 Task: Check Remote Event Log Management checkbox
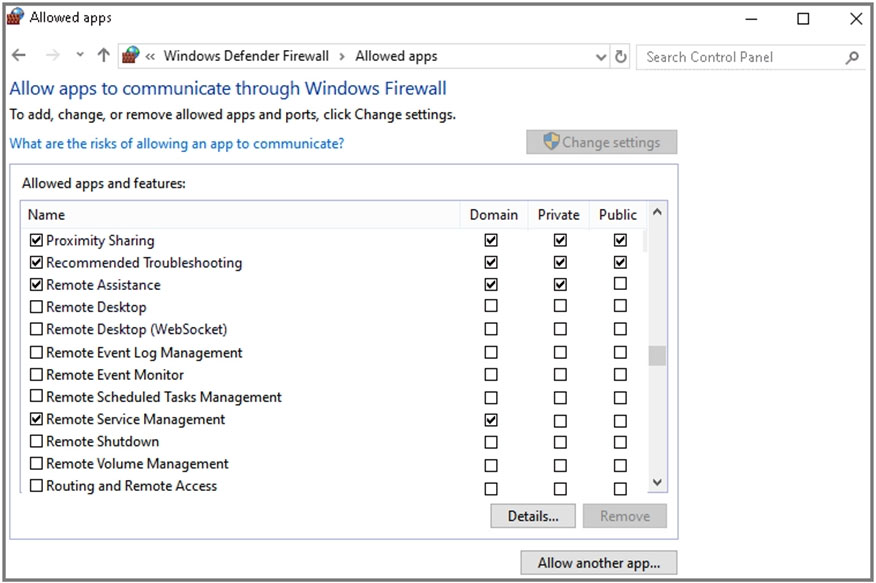(36, 352)
